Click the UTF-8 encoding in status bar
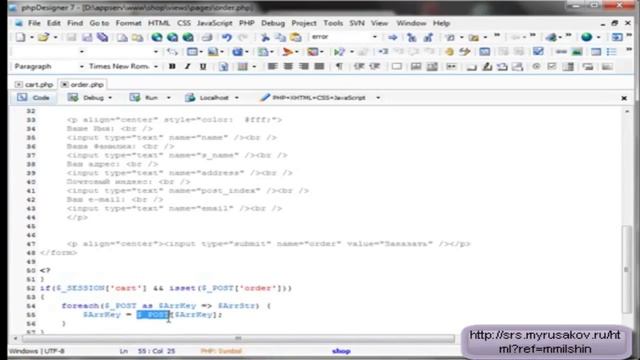 (x=53, y=351)
